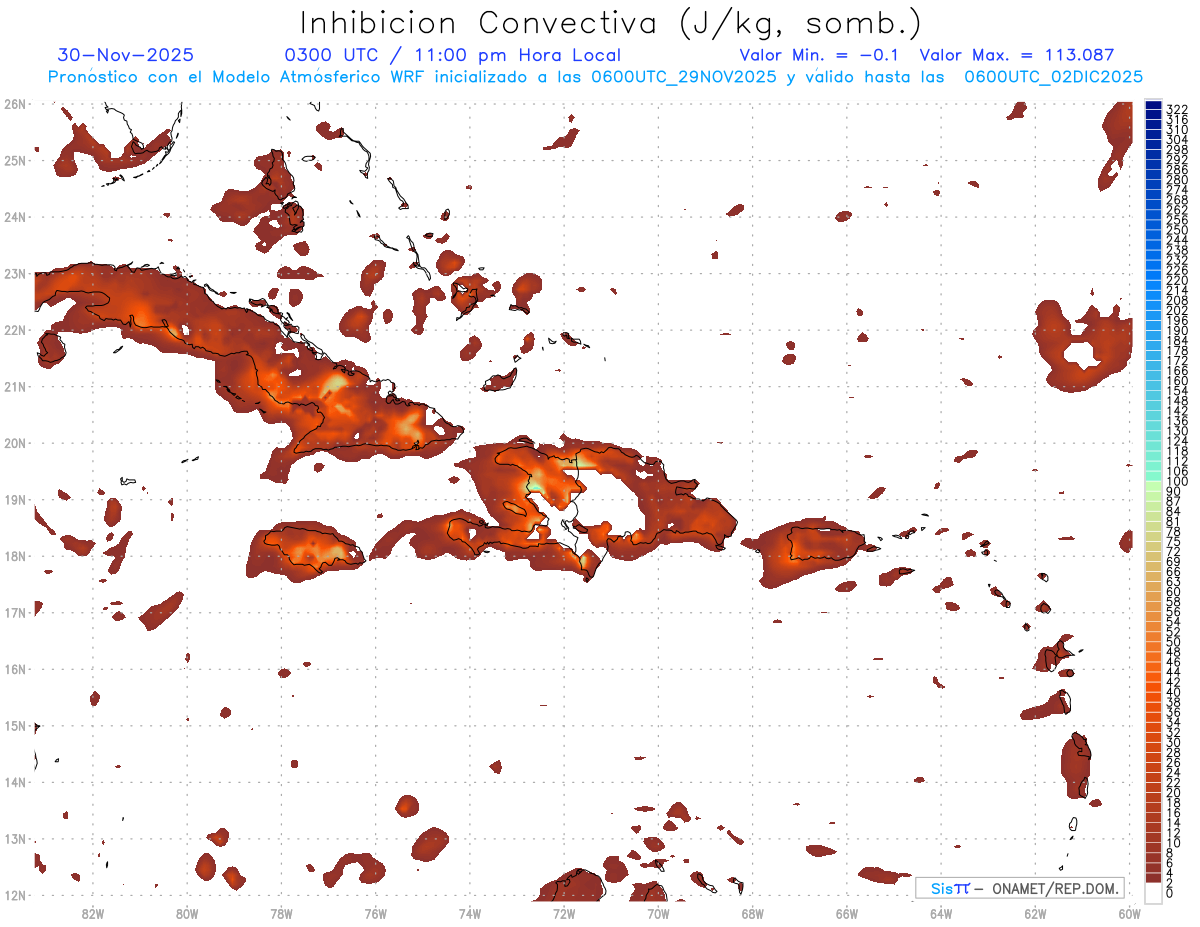Select the white swatch beside 0
Viewport: 1200px width, 927px height.
(1154, 891)
